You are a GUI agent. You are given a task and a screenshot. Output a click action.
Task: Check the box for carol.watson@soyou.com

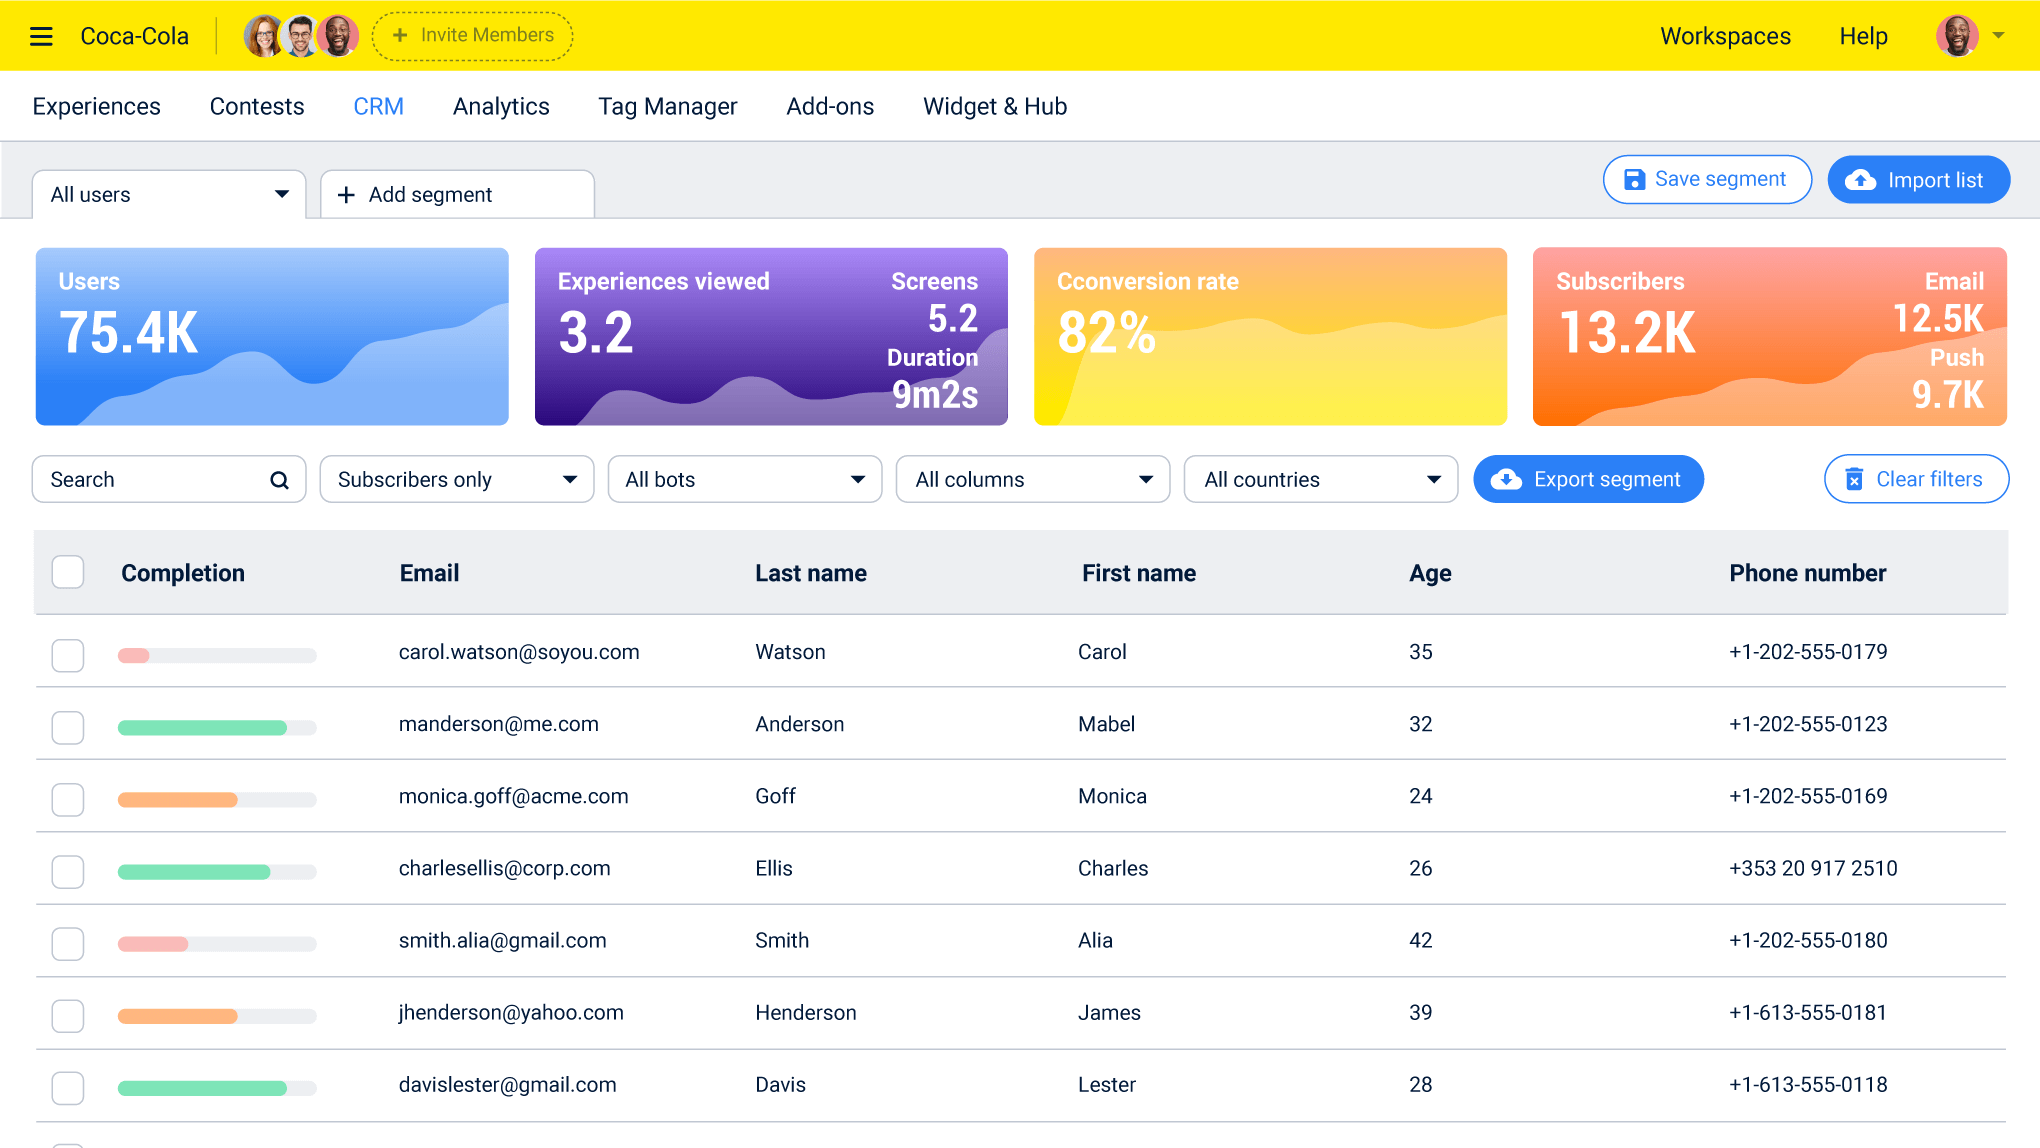point(68,655)
